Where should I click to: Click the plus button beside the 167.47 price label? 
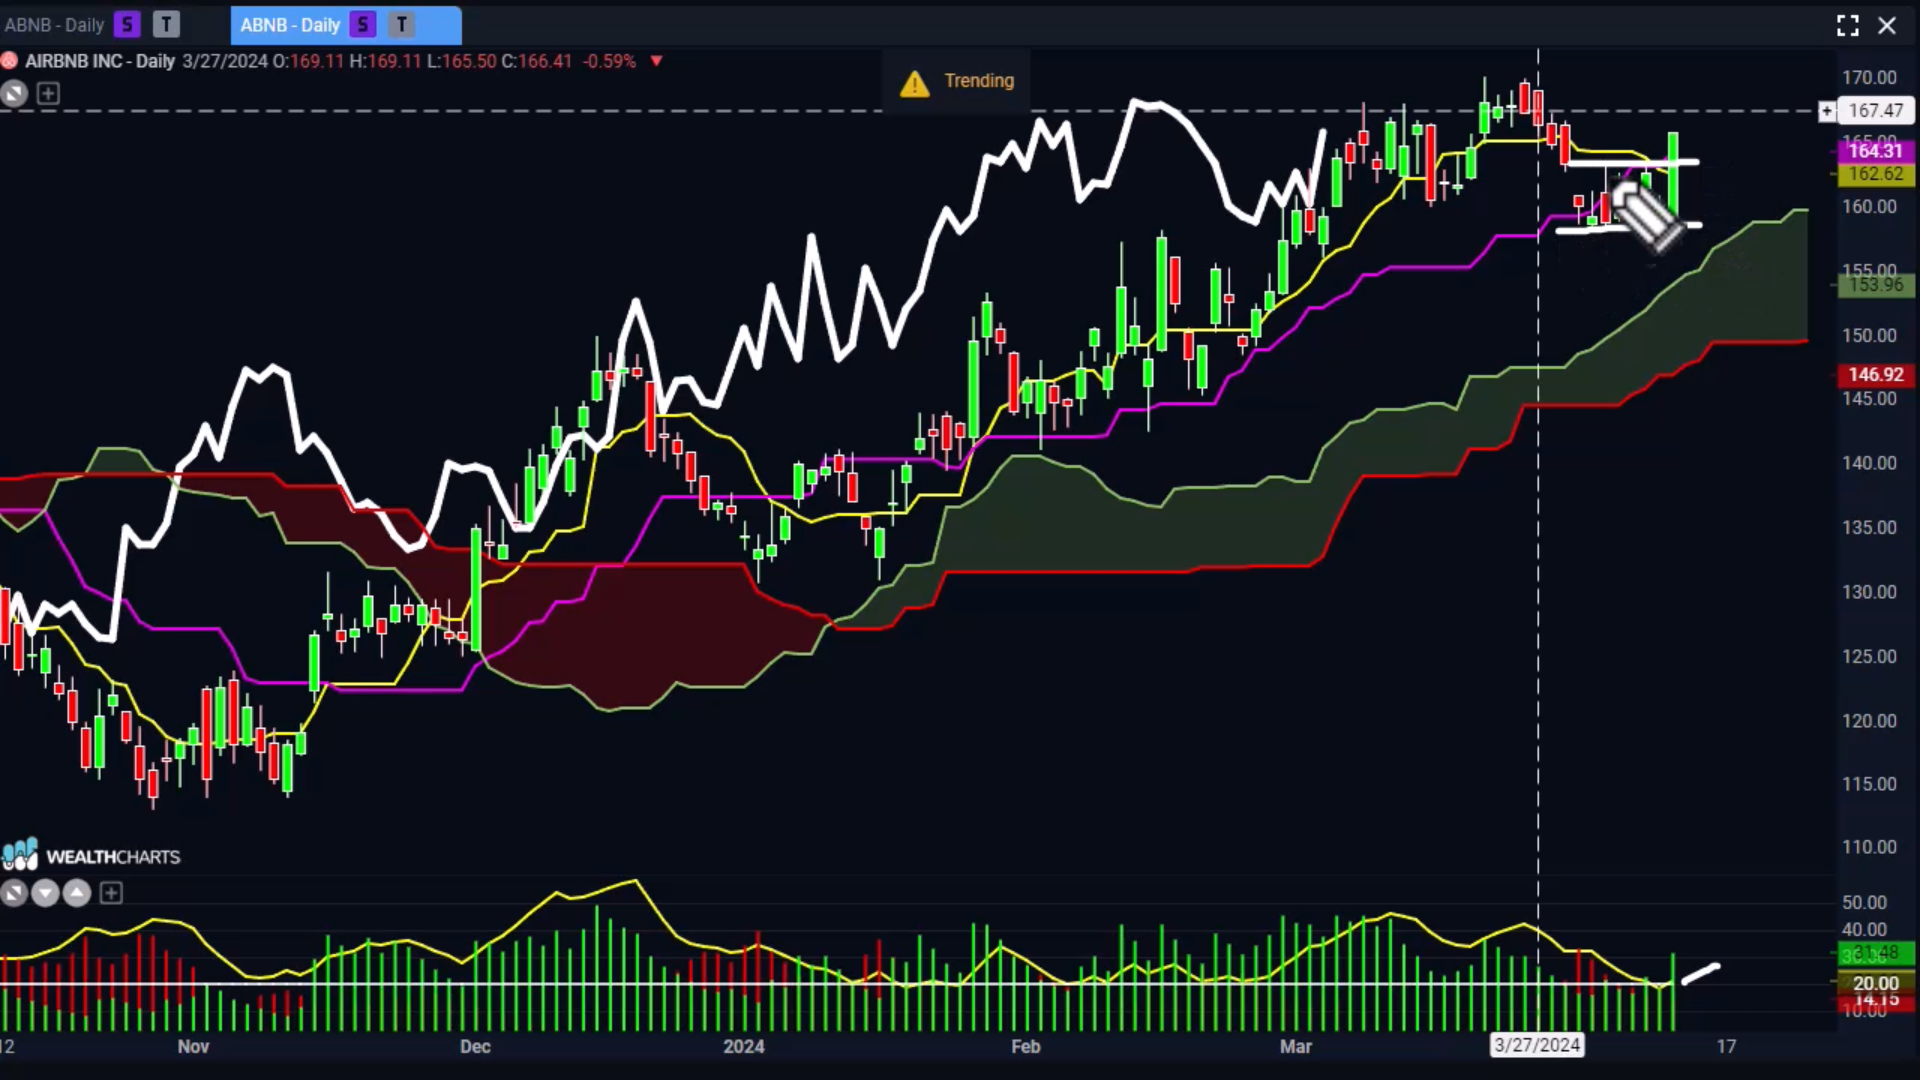pos(1827,111)
